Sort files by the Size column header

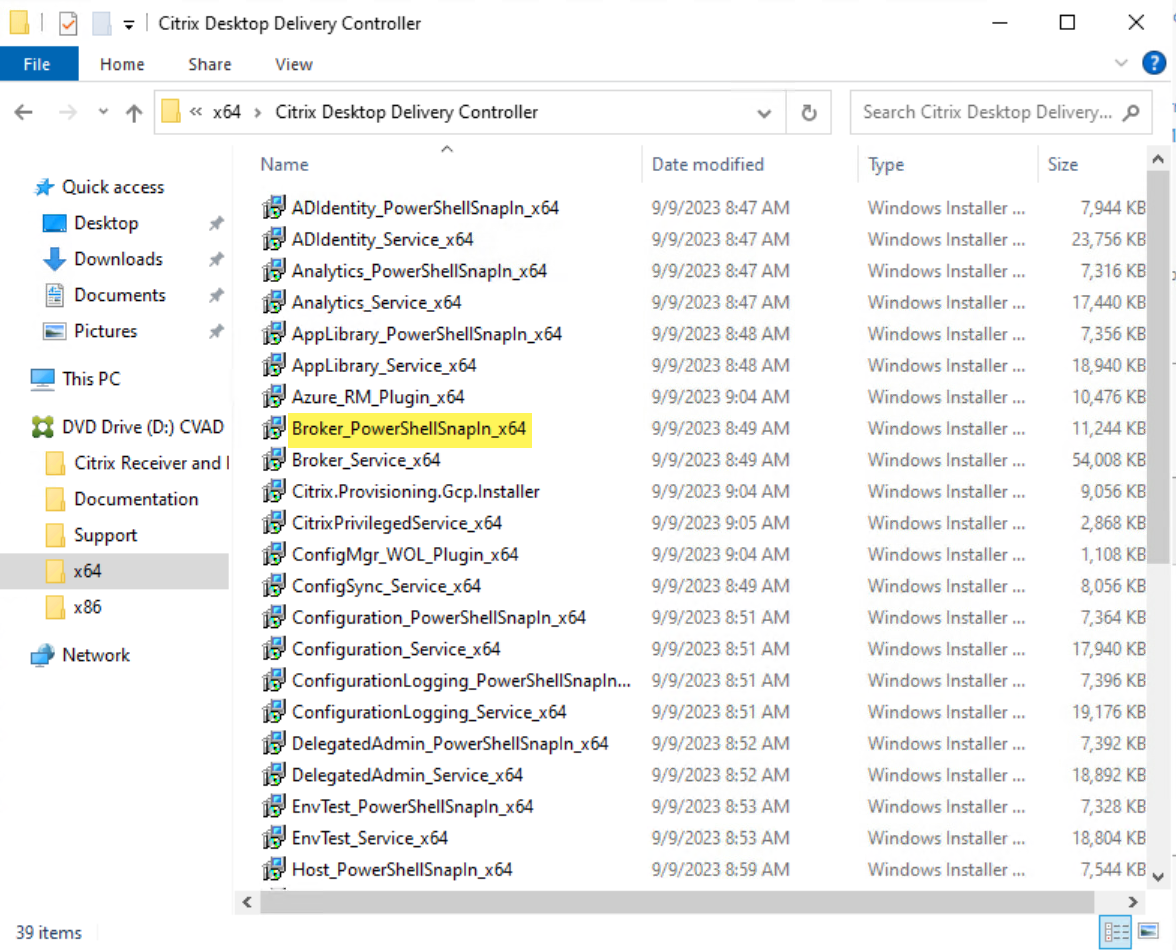click(x=1063, y=164)
